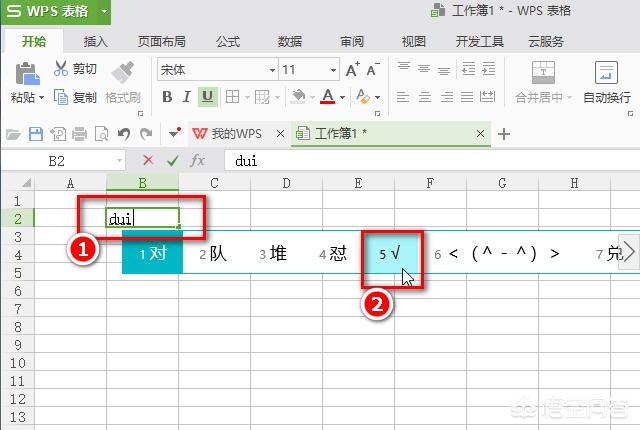Toggle bold formatting
640x430 pixels.
click(x=167, y=97)
